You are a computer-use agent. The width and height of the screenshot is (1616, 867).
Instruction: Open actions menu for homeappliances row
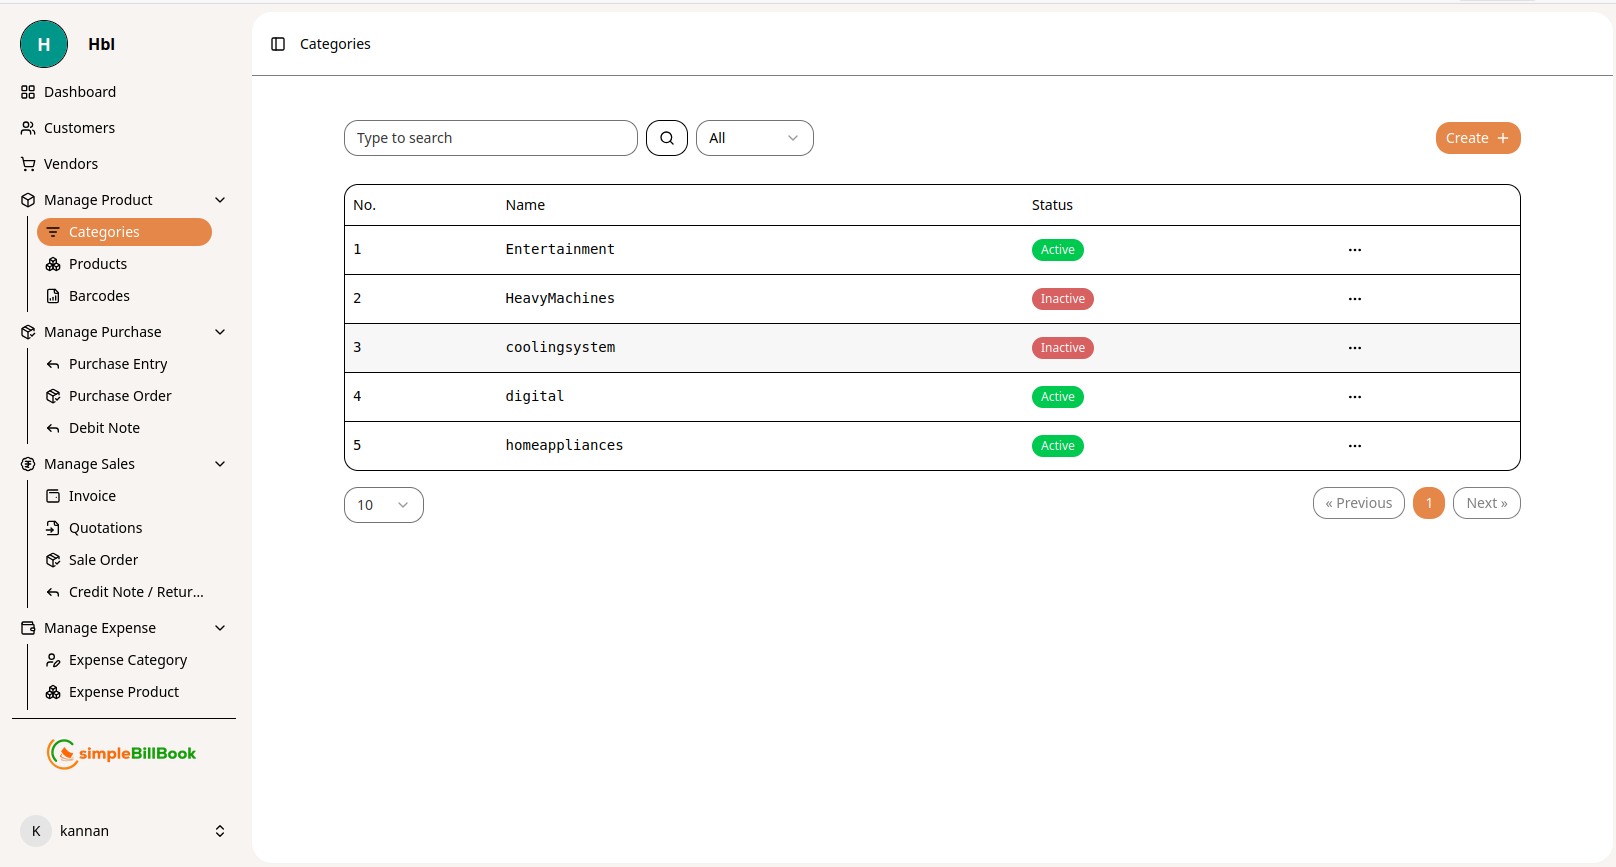[1354, 446]
